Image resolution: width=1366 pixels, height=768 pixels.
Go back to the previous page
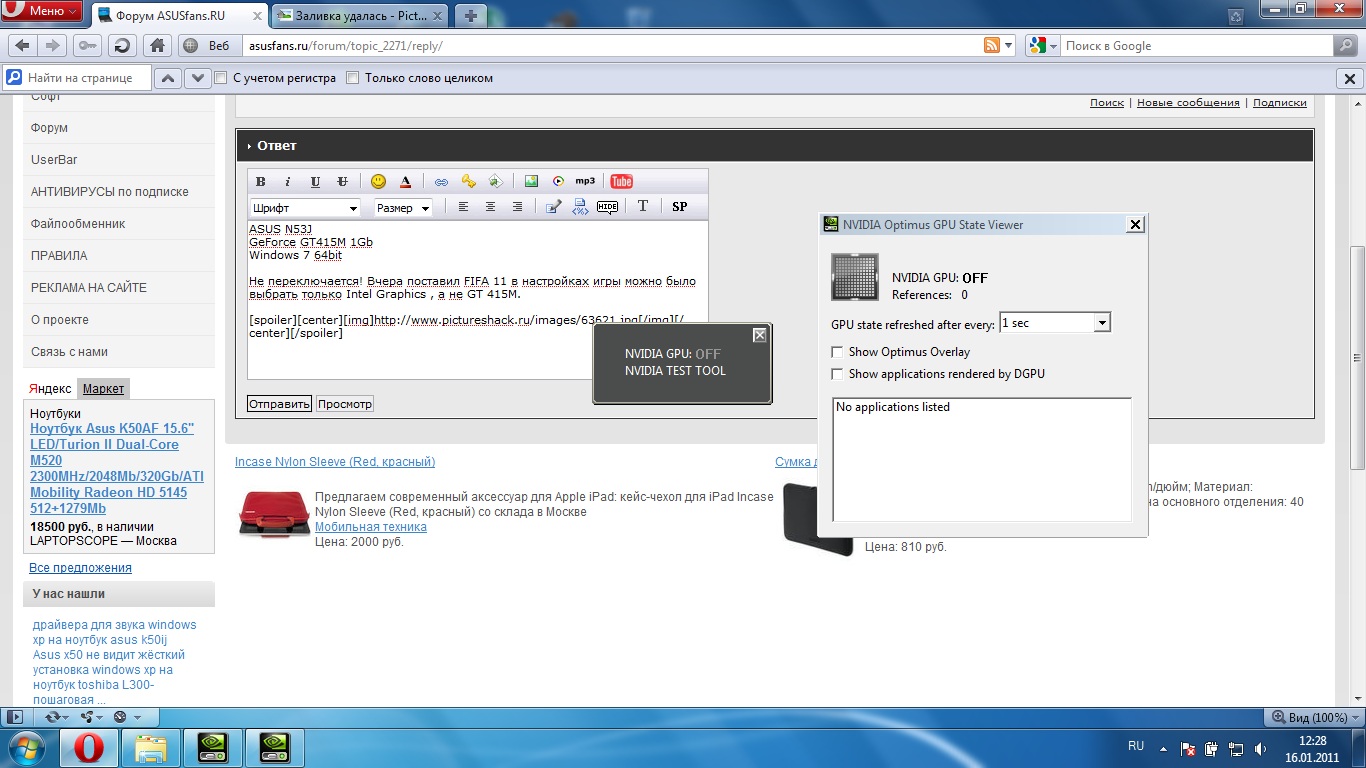(x=22, y=46)
